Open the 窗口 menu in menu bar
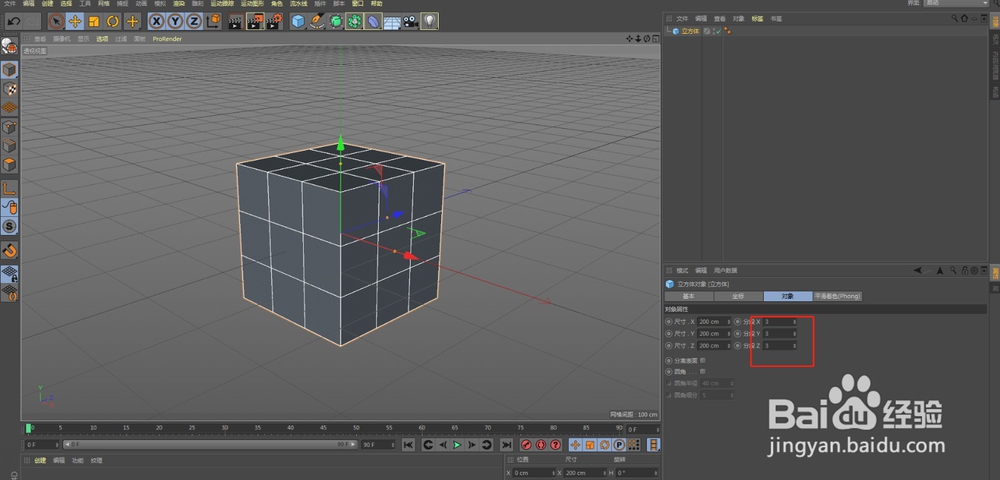Viewport: 1000px width, 480px height. [358, 4]
